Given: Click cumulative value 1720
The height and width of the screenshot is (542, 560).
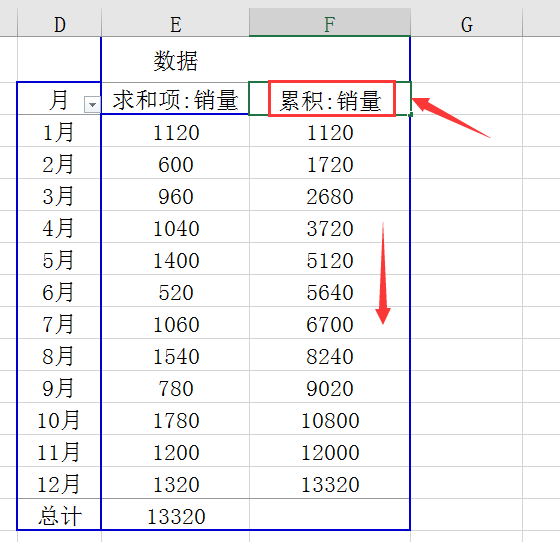Looking at the screenshot, I should [x=330, y=163].
